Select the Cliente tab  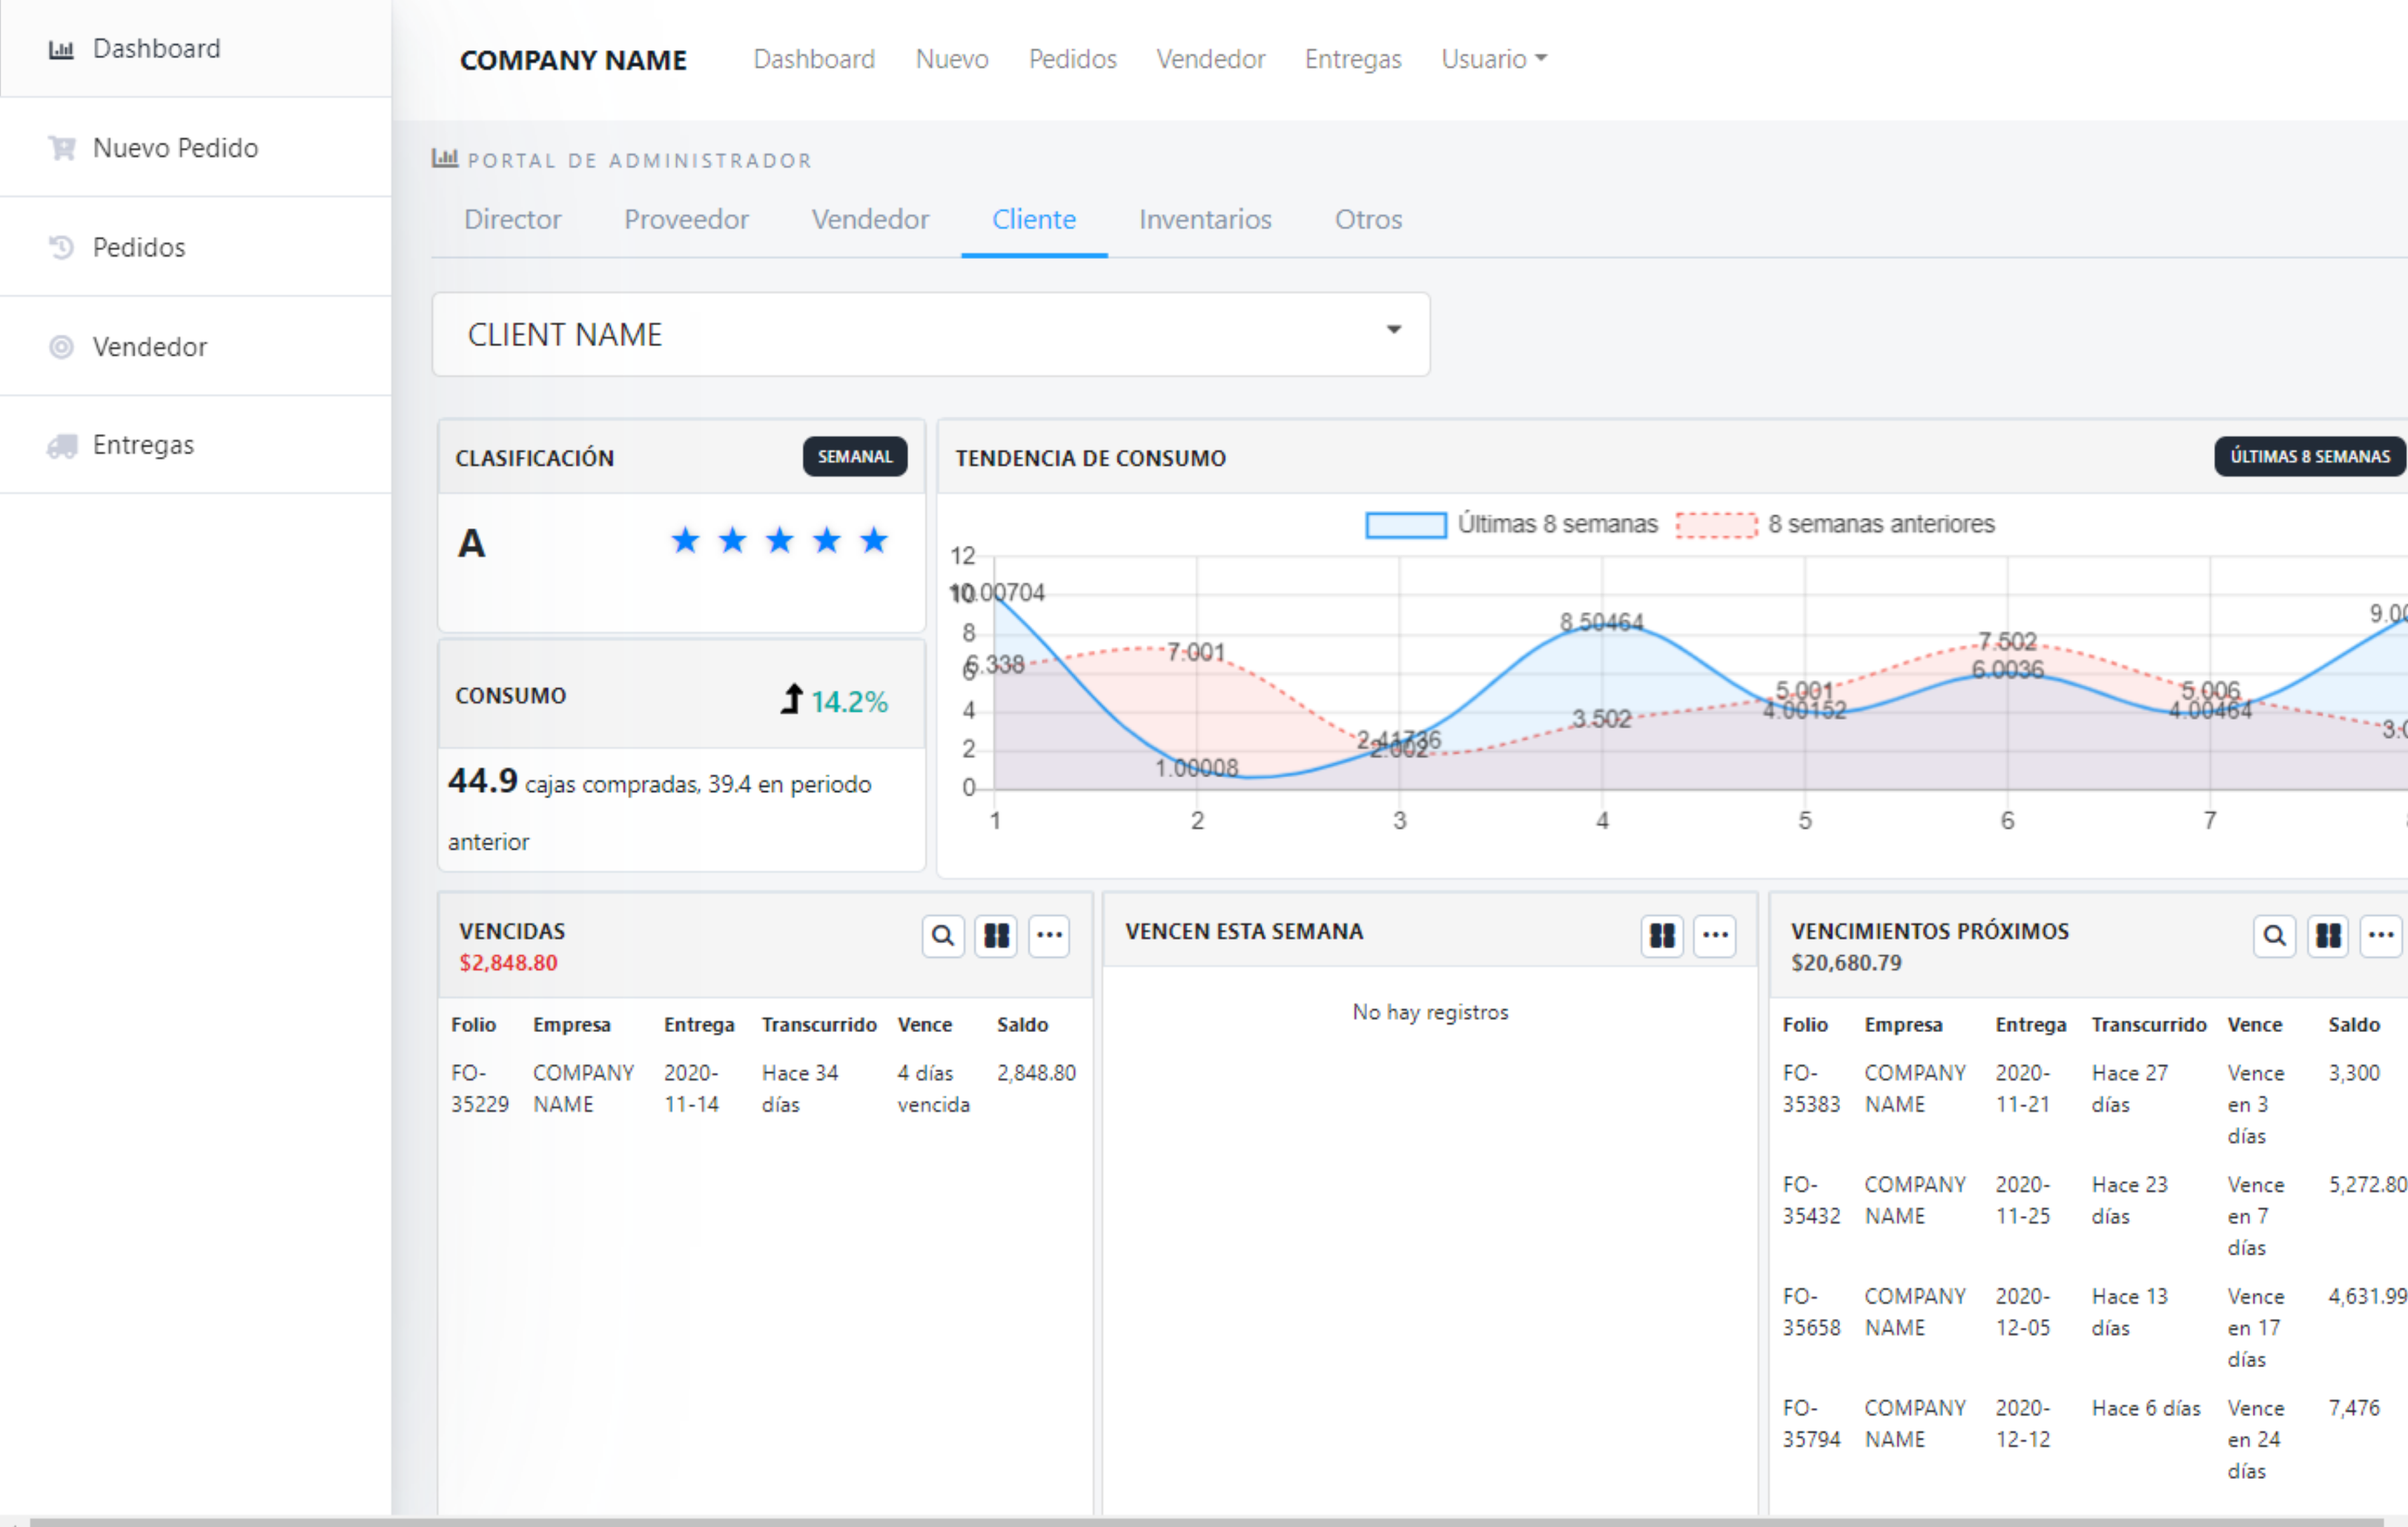coord(1034,219)
